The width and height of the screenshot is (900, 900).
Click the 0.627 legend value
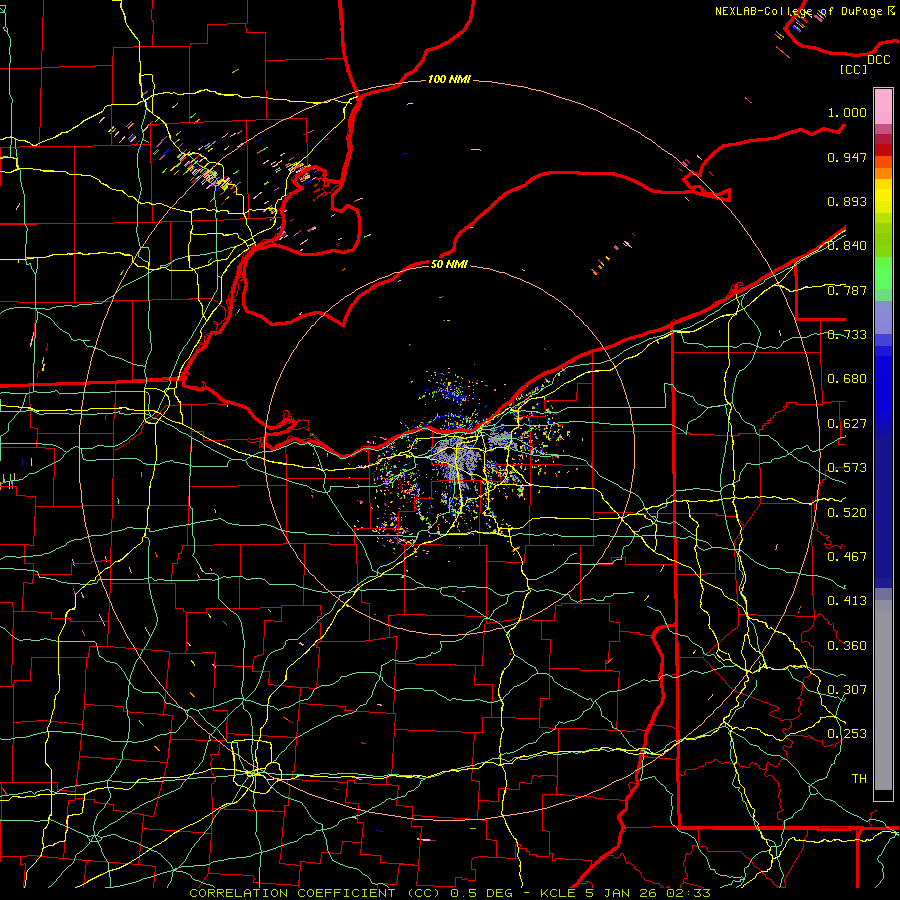[x=847, y=424]
